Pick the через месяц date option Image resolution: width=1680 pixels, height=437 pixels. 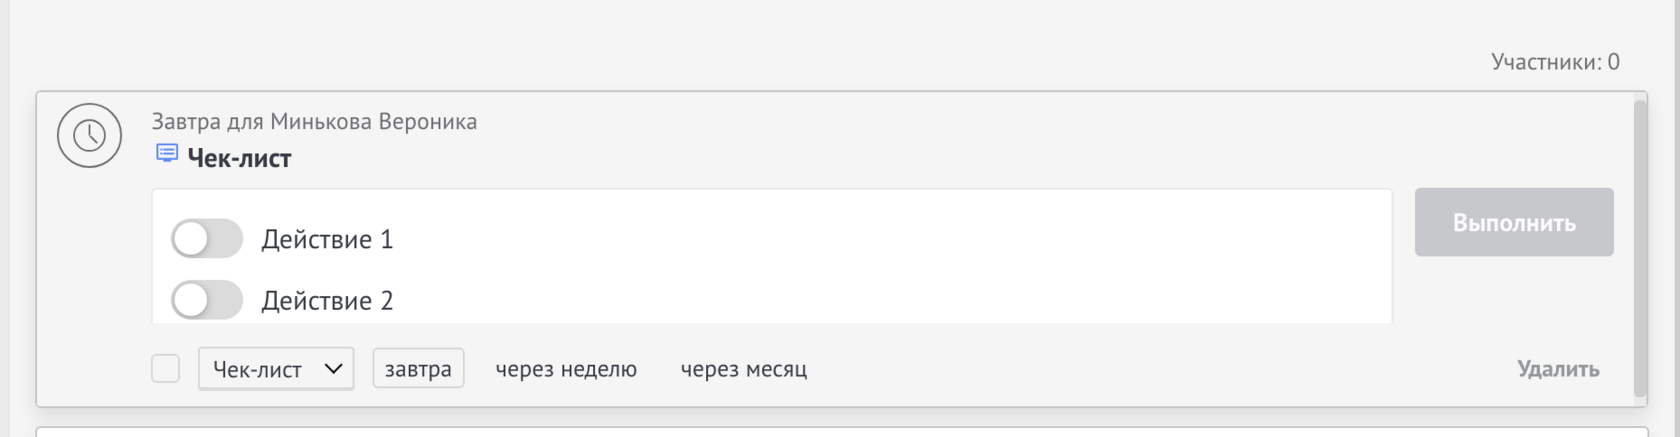(743, 369)
